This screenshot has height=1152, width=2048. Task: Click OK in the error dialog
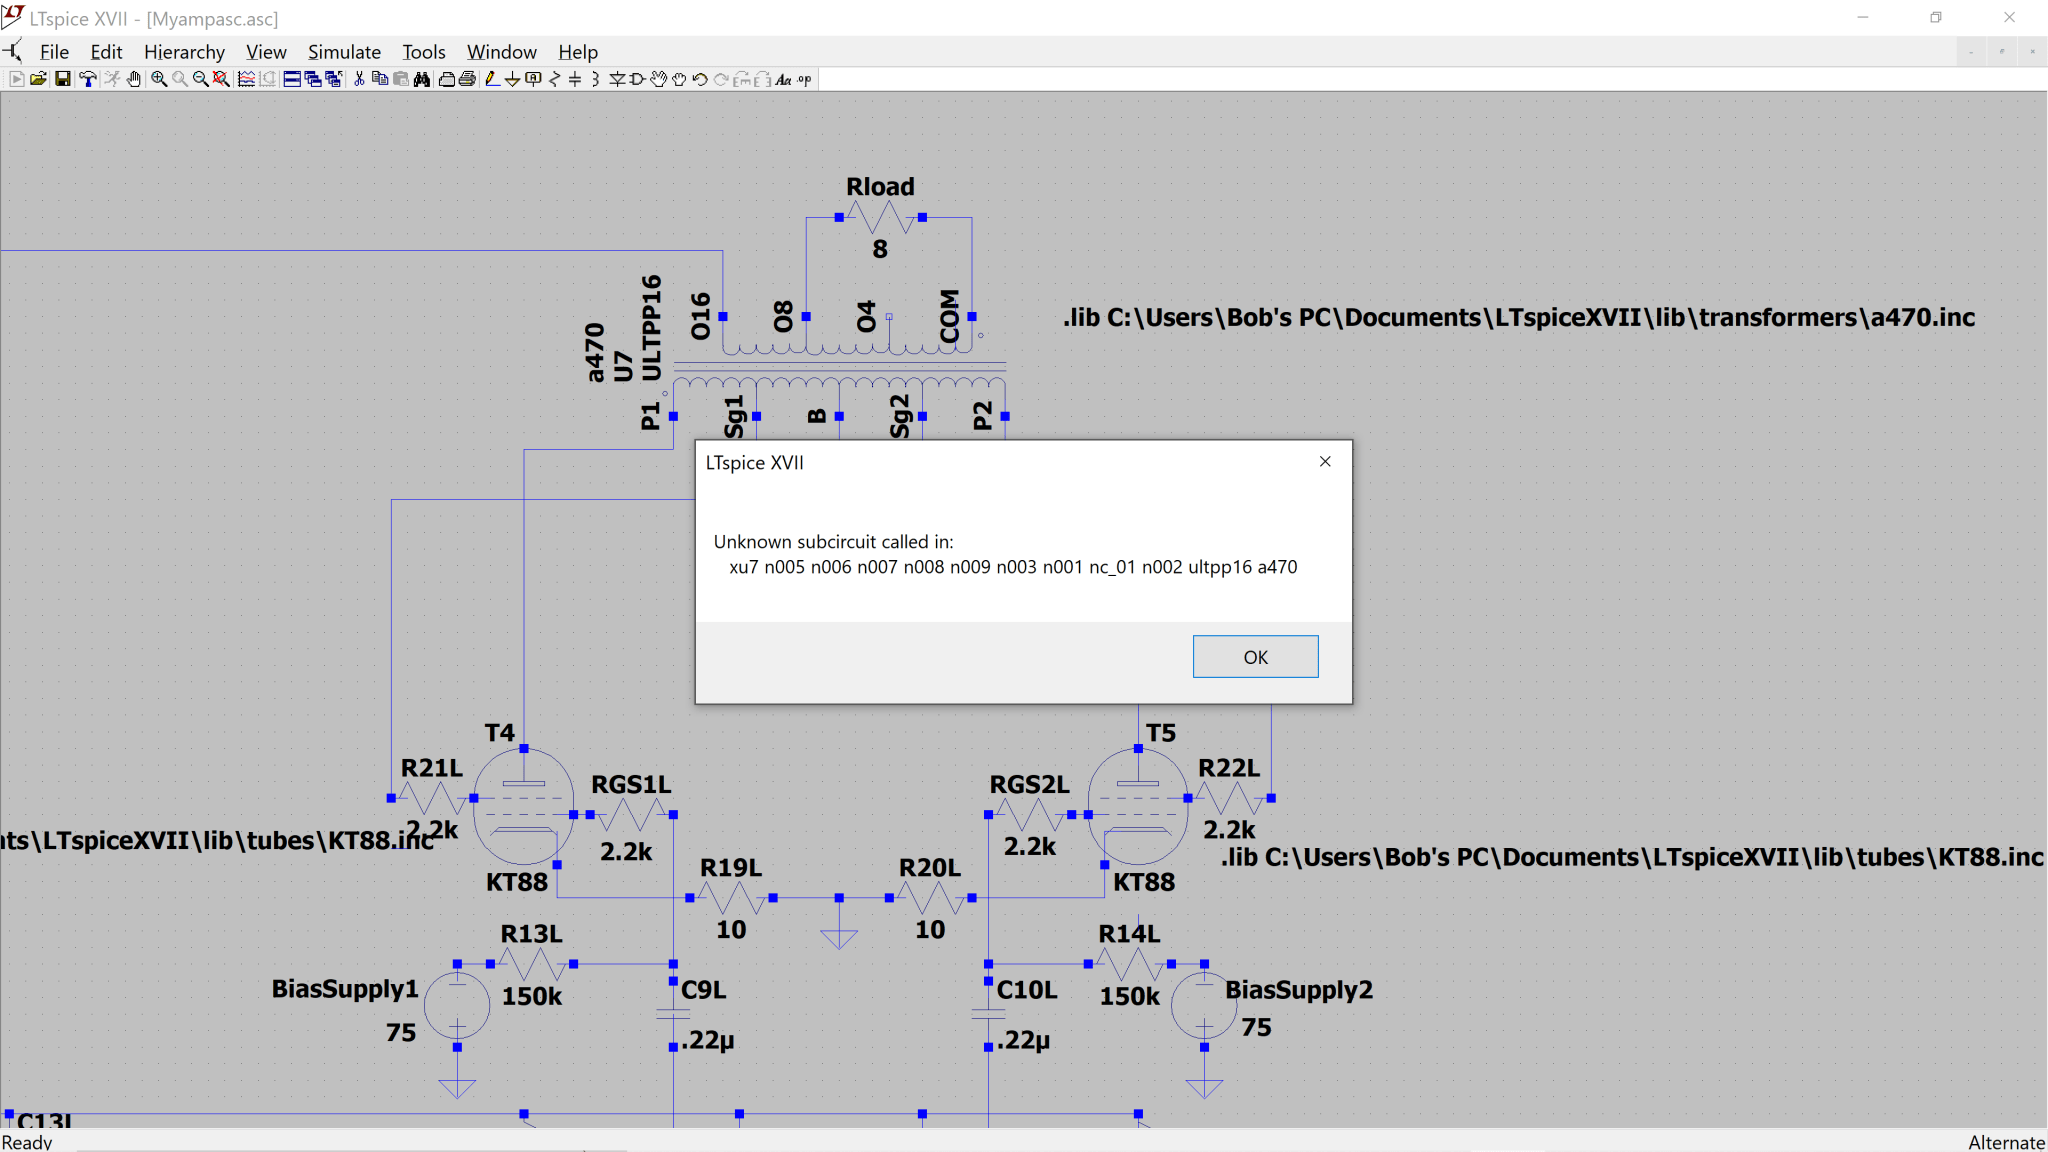pos(1255,657)
